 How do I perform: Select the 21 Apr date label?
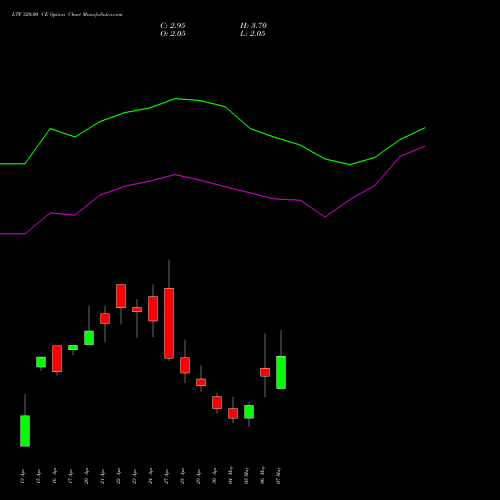pos(103,476)
